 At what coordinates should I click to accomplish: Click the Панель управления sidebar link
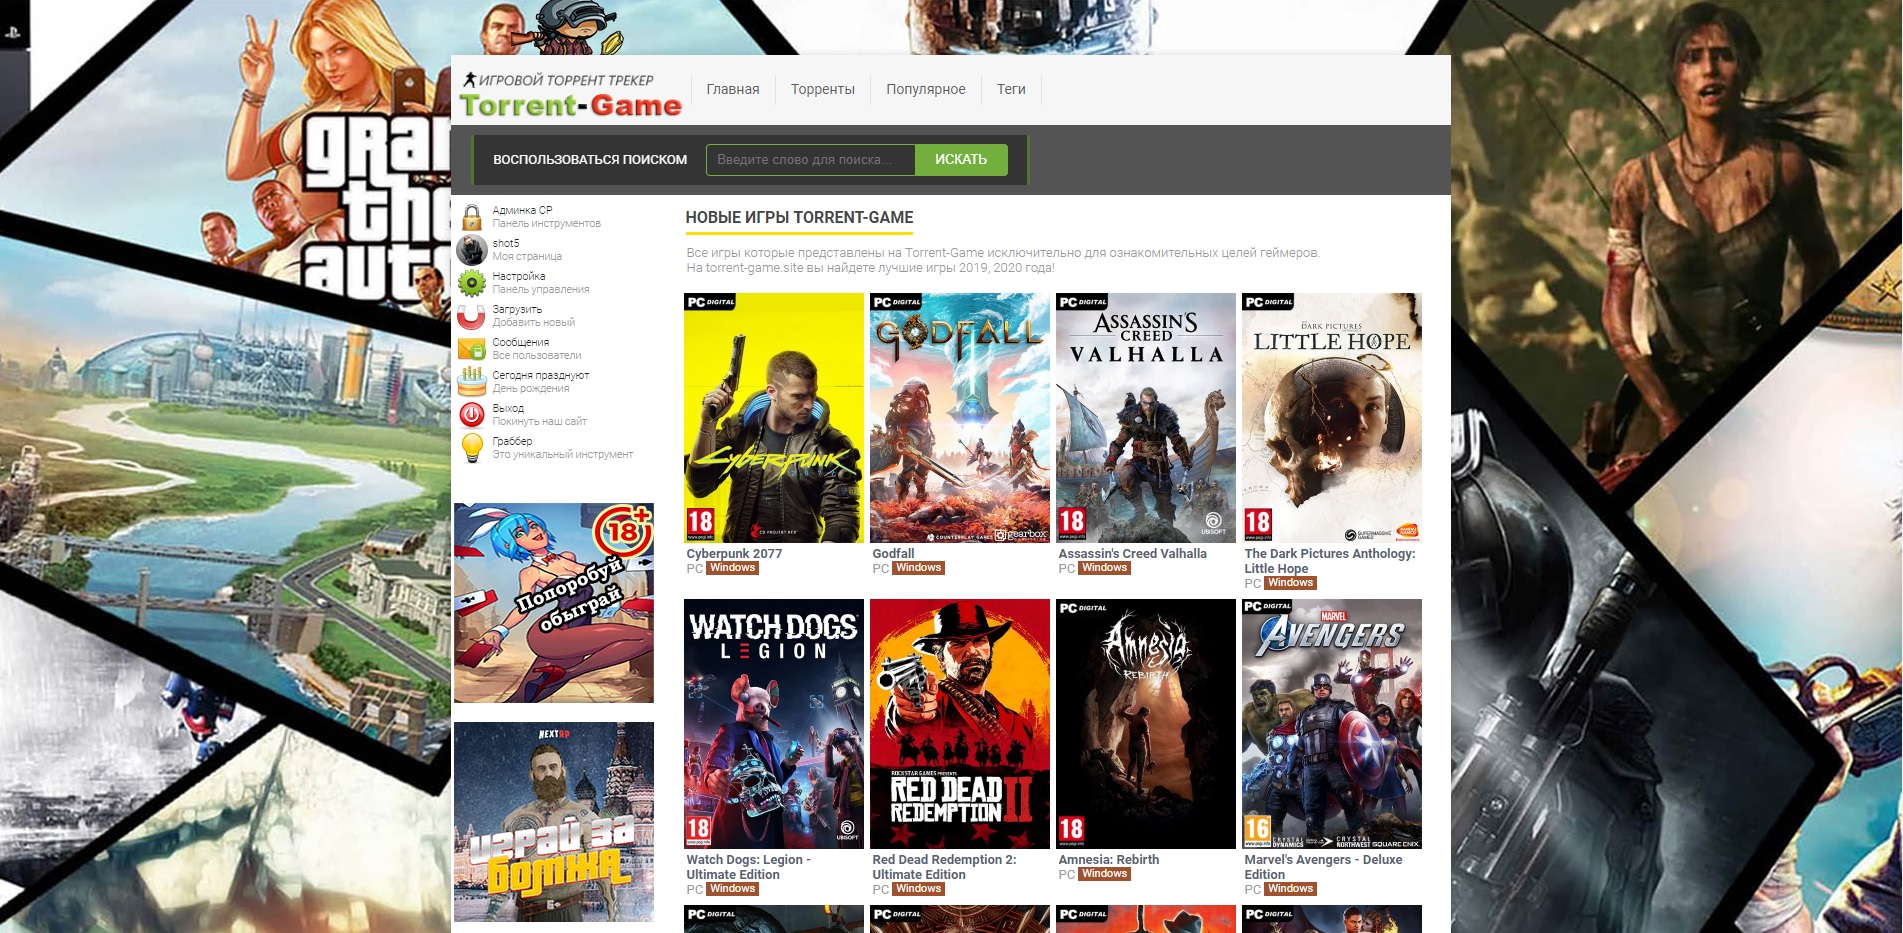tap(541, 290)
